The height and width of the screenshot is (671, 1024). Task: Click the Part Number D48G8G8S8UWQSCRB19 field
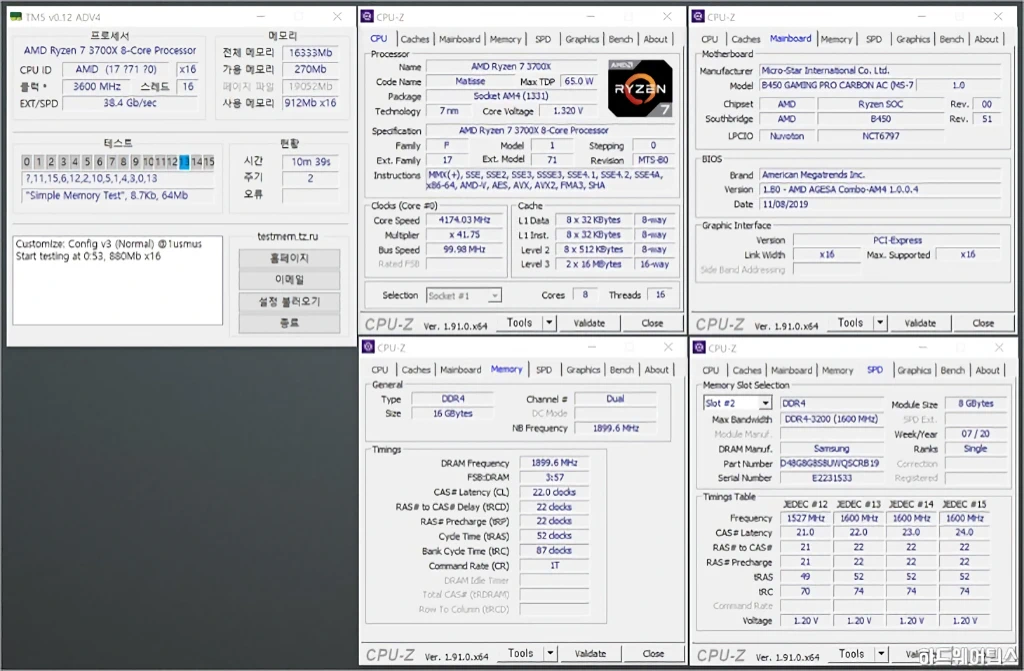click(x=831, y=463)
